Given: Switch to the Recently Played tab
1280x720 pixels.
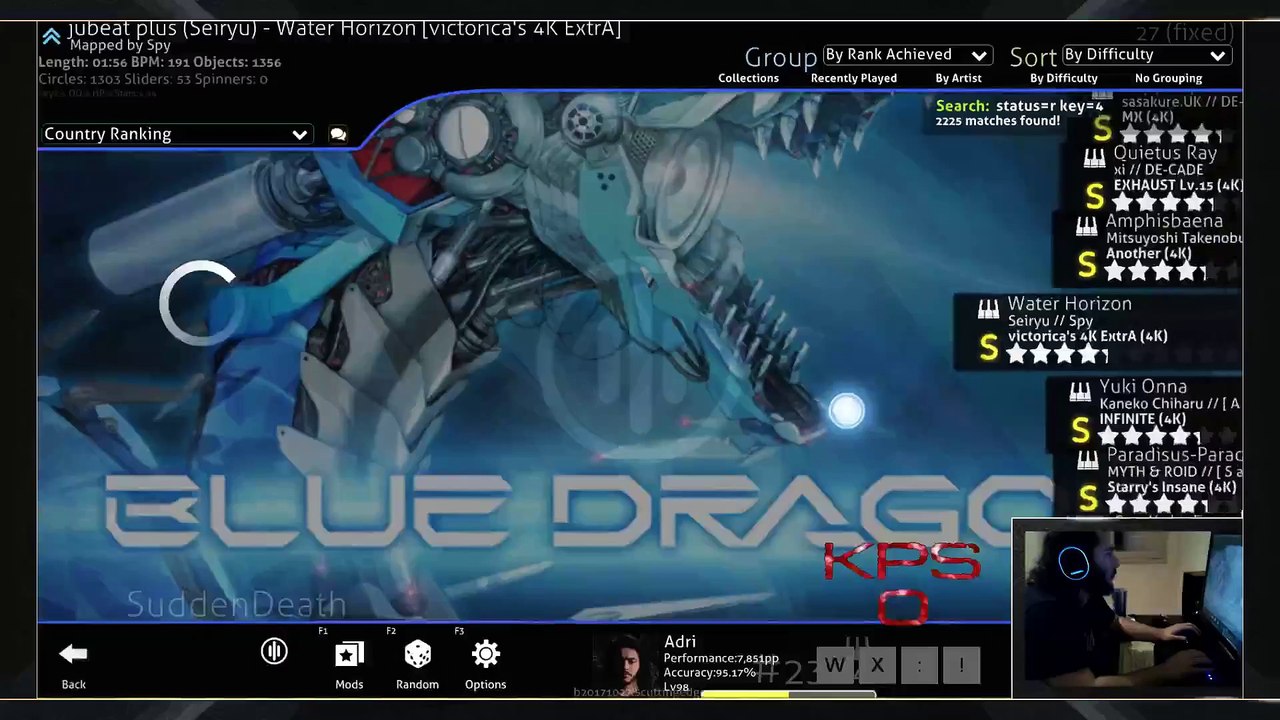Looking at the screenshot, I should pos(854,78).
